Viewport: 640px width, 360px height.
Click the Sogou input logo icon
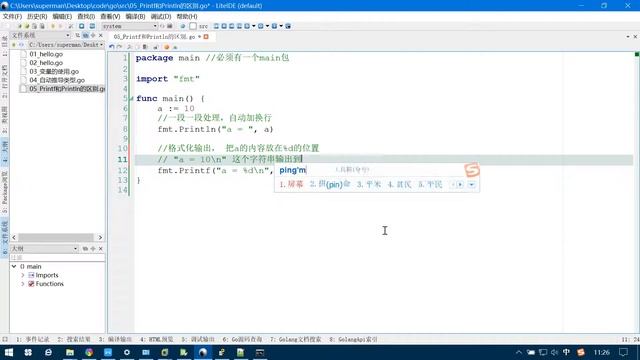472,170
